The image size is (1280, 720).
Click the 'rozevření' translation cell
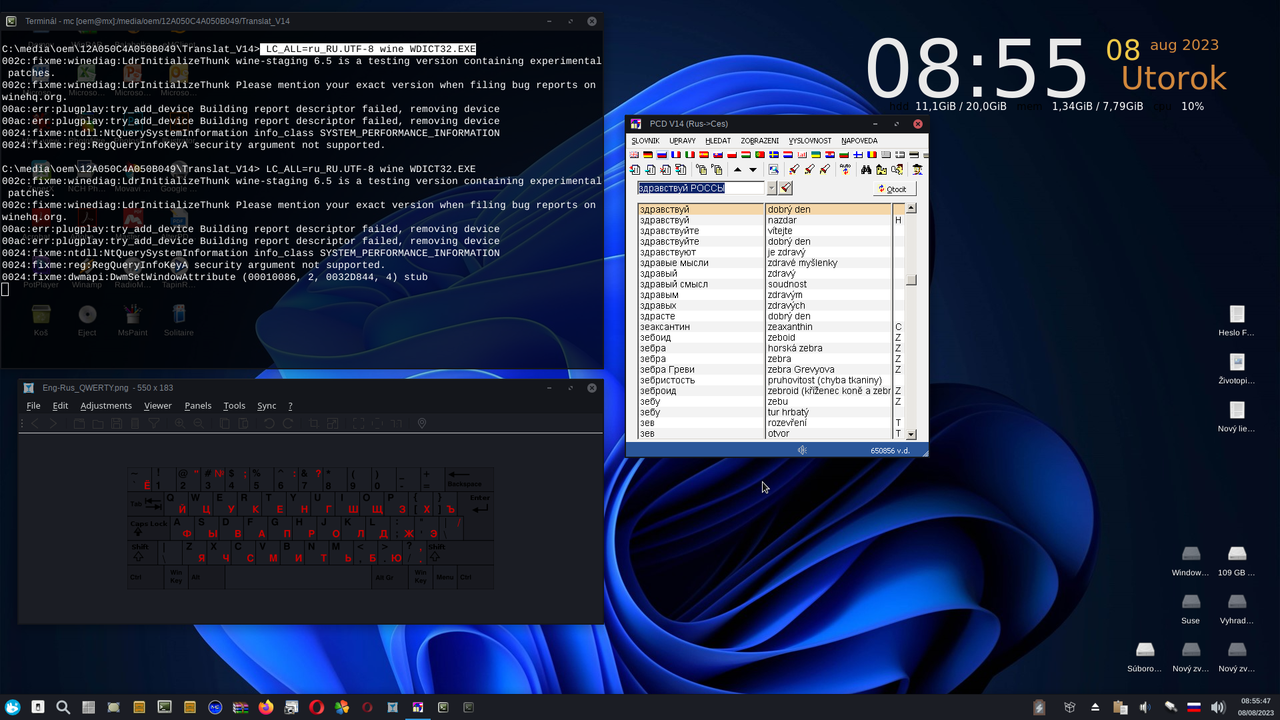pos(829,423)
